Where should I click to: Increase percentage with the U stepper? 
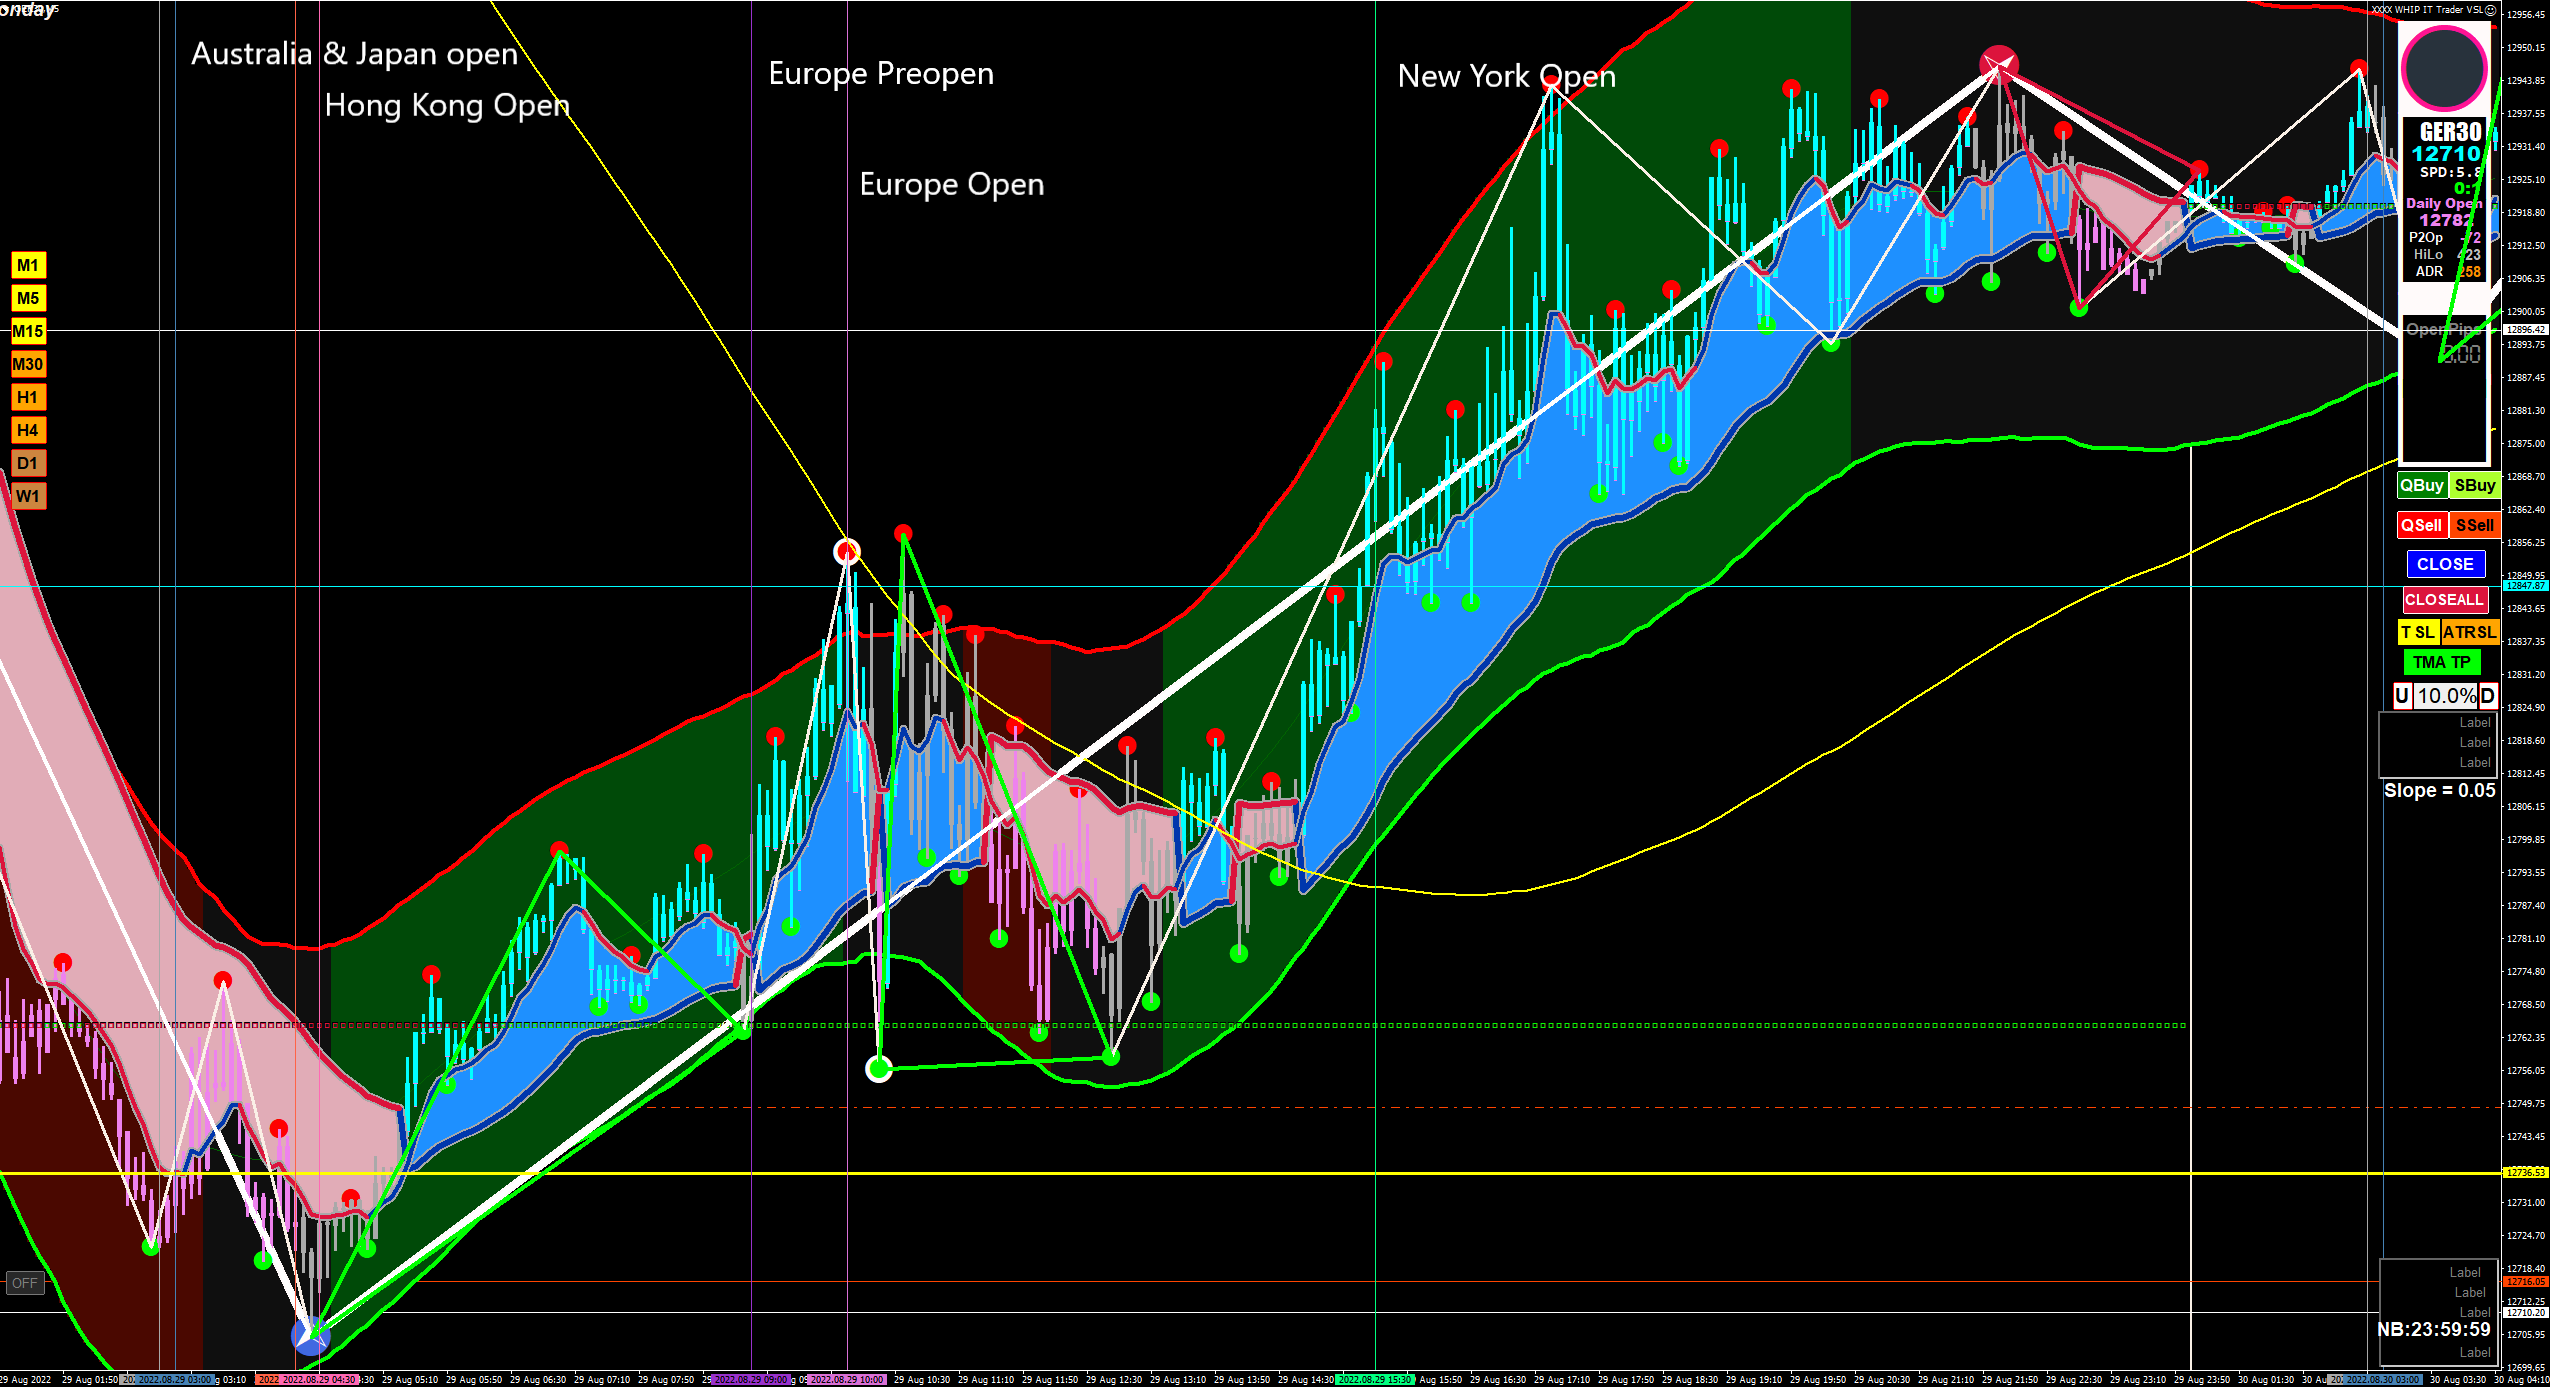click(2402, 696)
